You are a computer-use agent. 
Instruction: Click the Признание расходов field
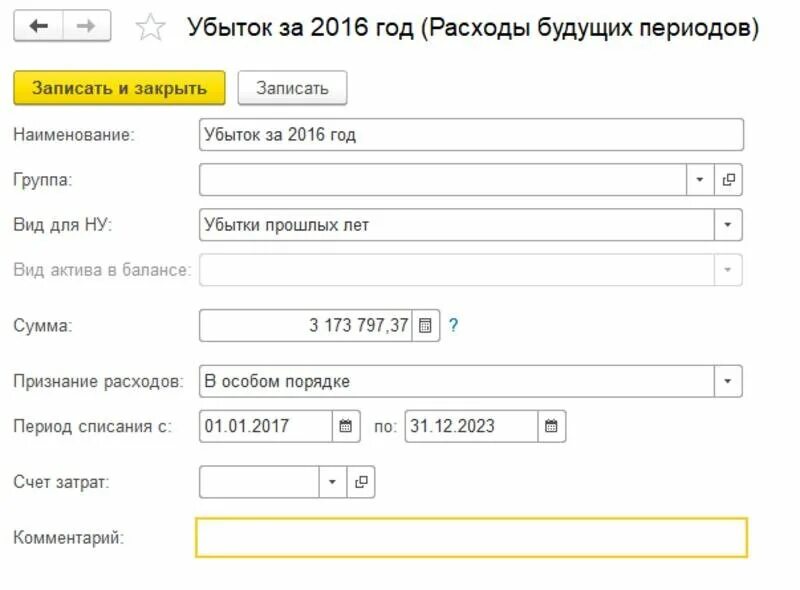(457, 381)
